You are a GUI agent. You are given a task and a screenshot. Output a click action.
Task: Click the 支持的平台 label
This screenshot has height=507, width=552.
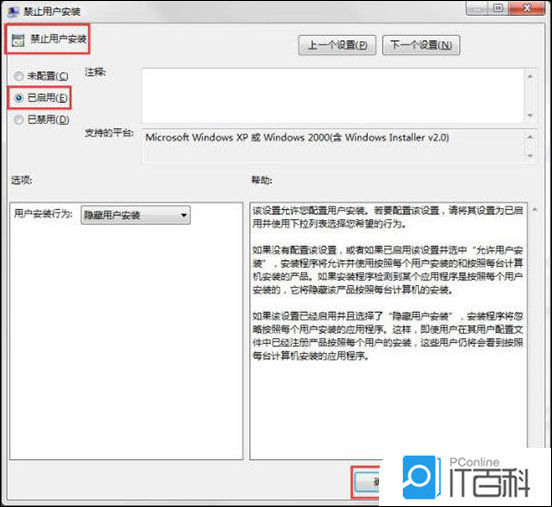pyautogui.click(x=109, y=133)
